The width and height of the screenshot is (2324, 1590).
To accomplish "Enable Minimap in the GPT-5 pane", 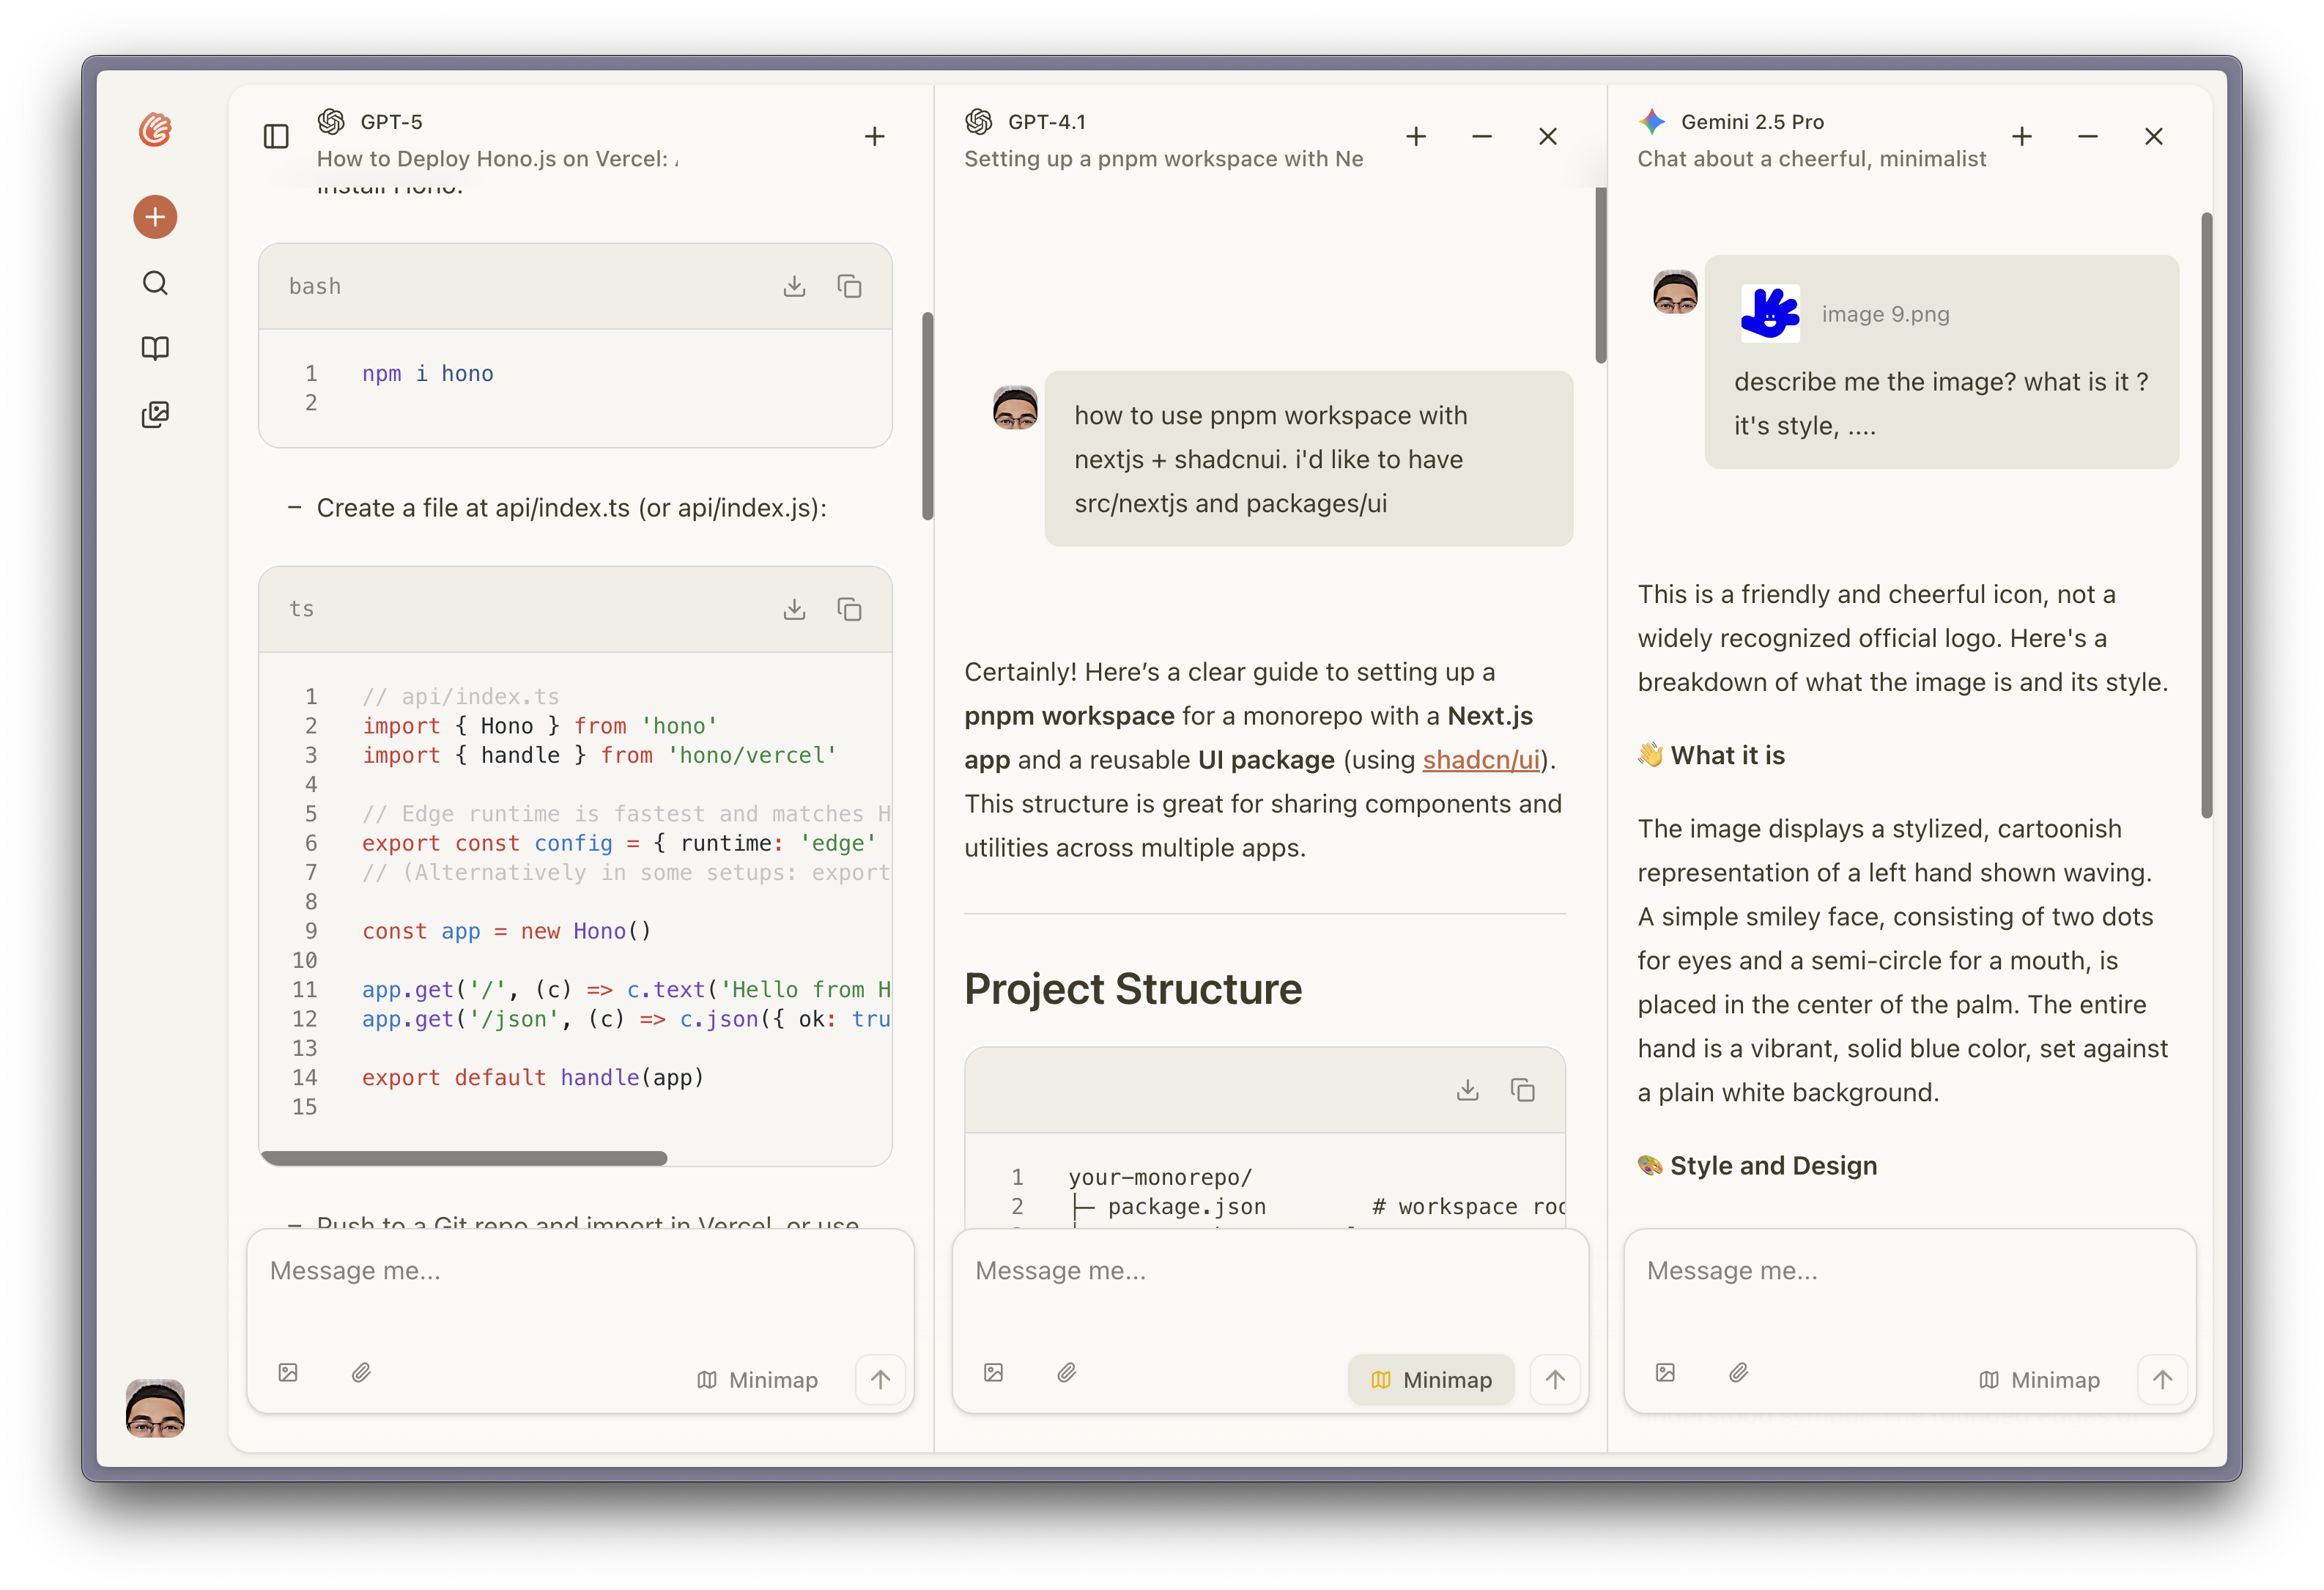I will click(757, 1379).
